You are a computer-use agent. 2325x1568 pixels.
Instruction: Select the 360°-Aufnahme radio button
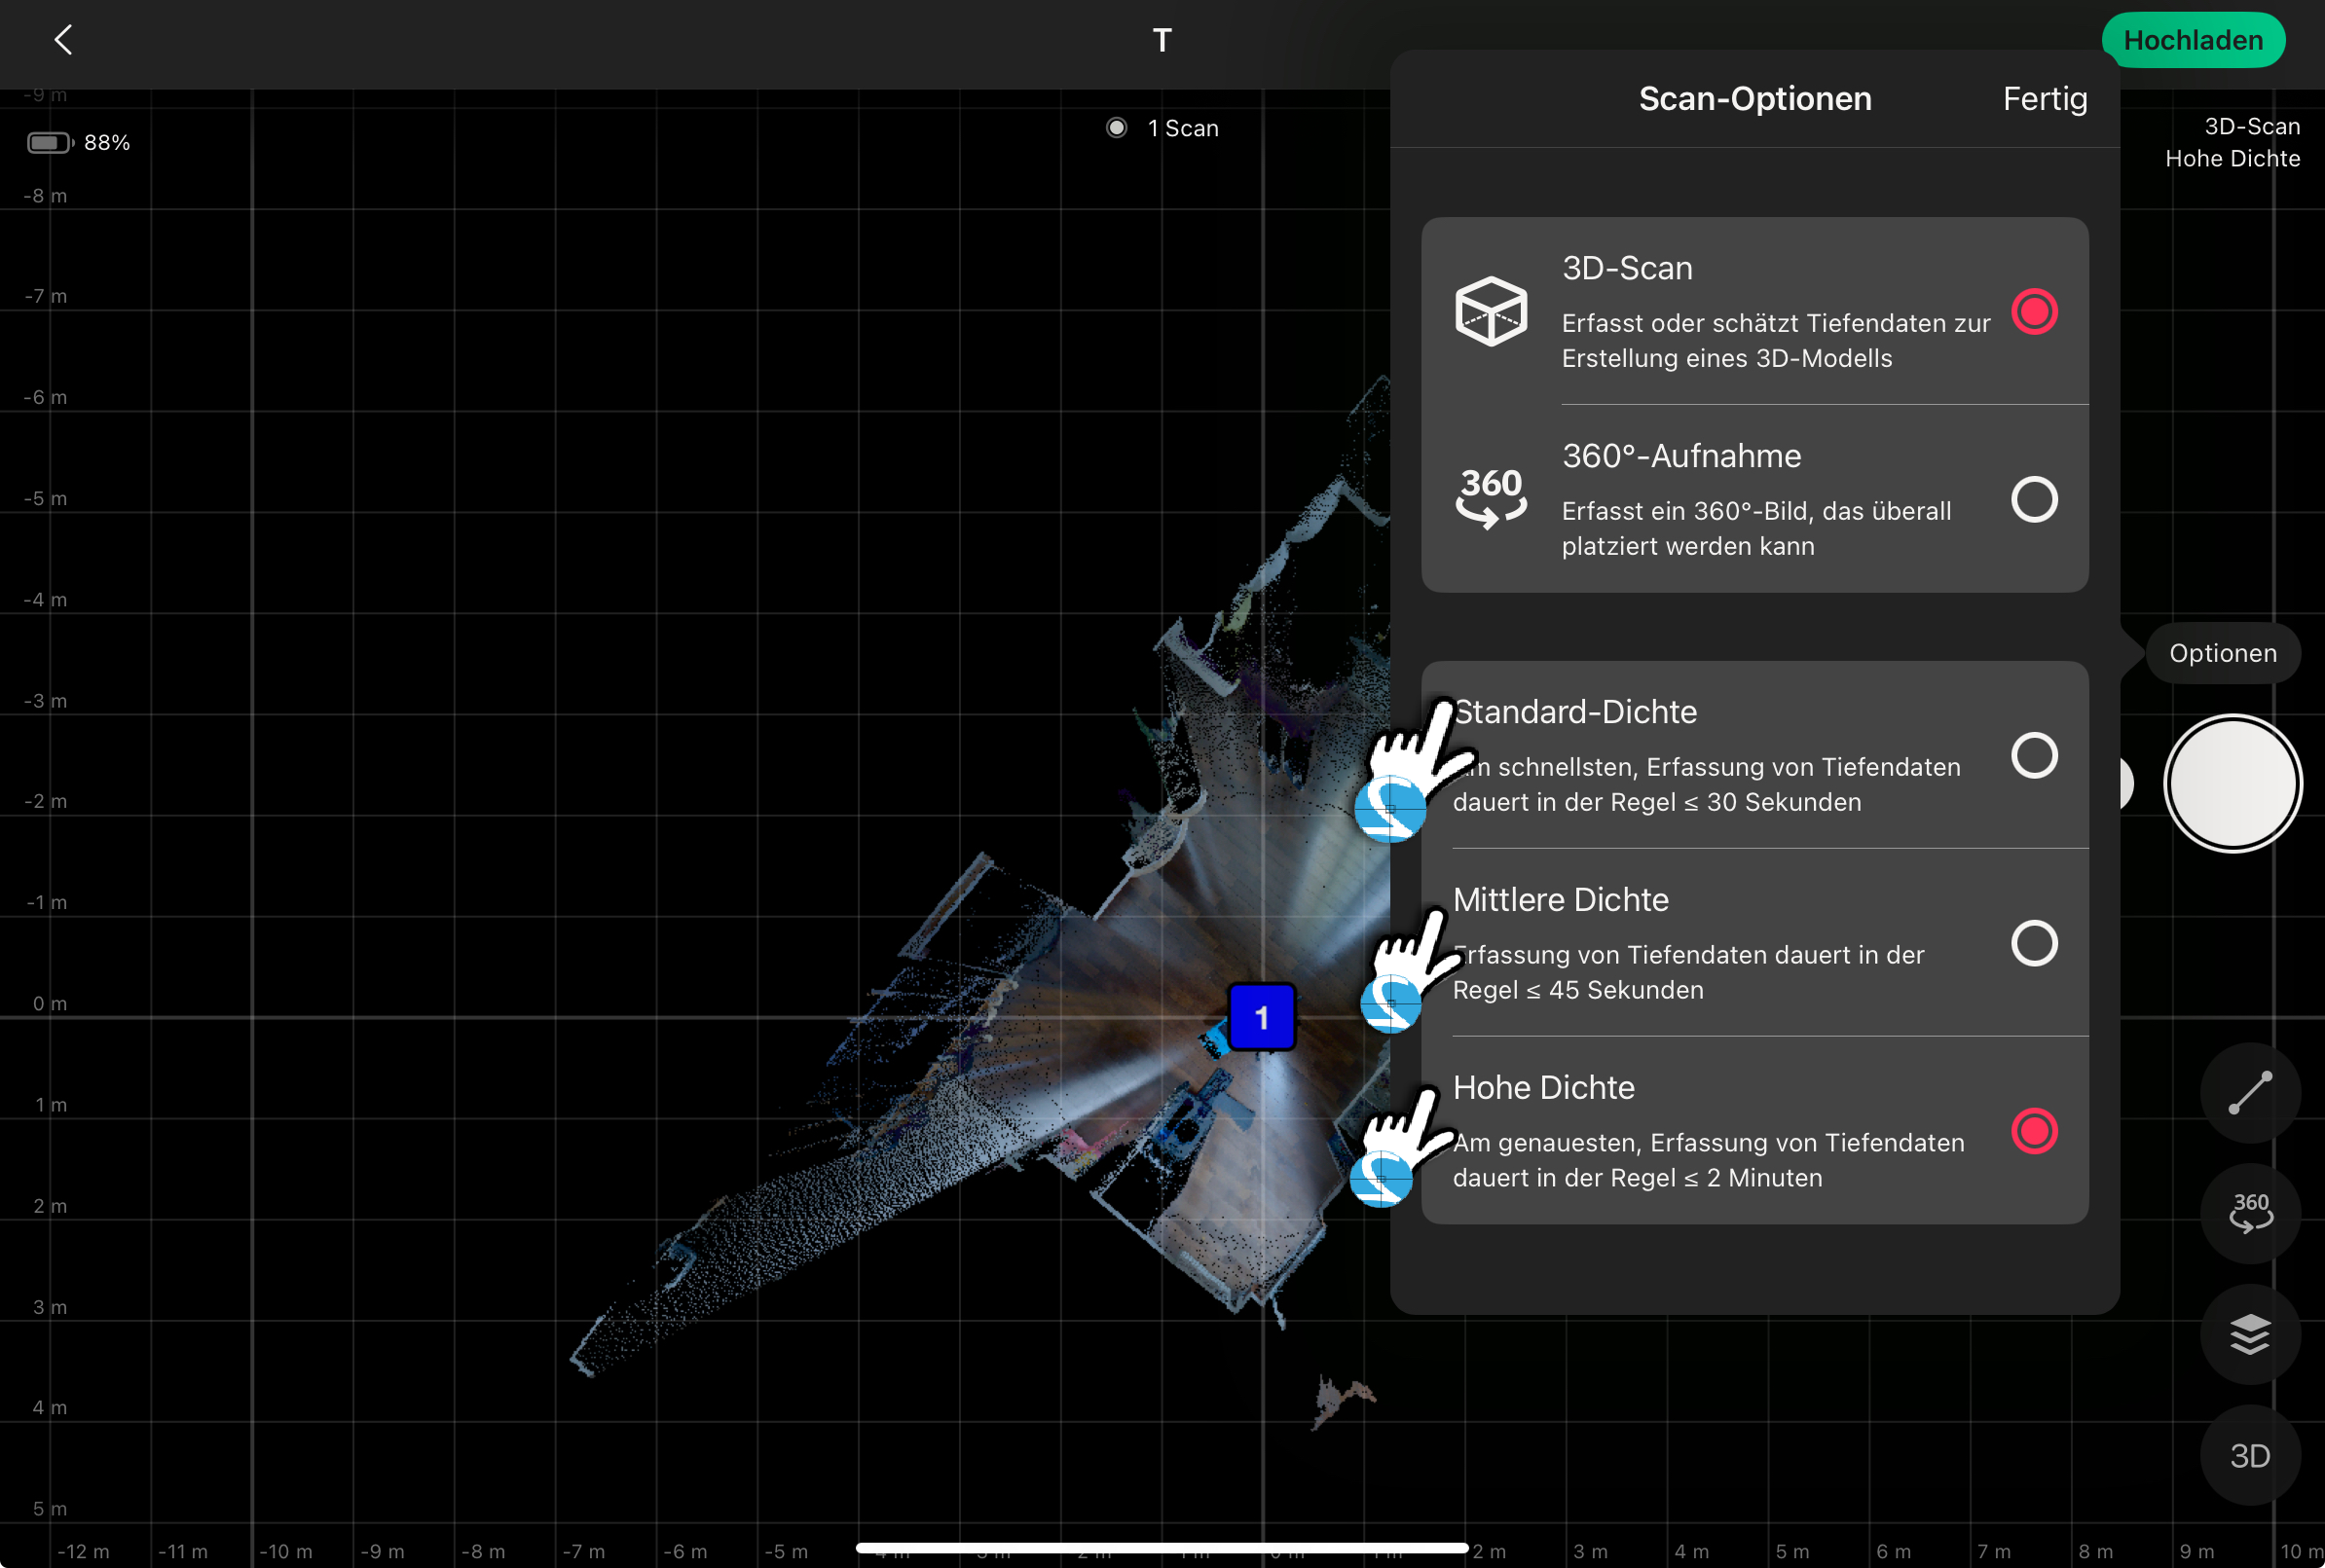click(x=2033, y=499)
